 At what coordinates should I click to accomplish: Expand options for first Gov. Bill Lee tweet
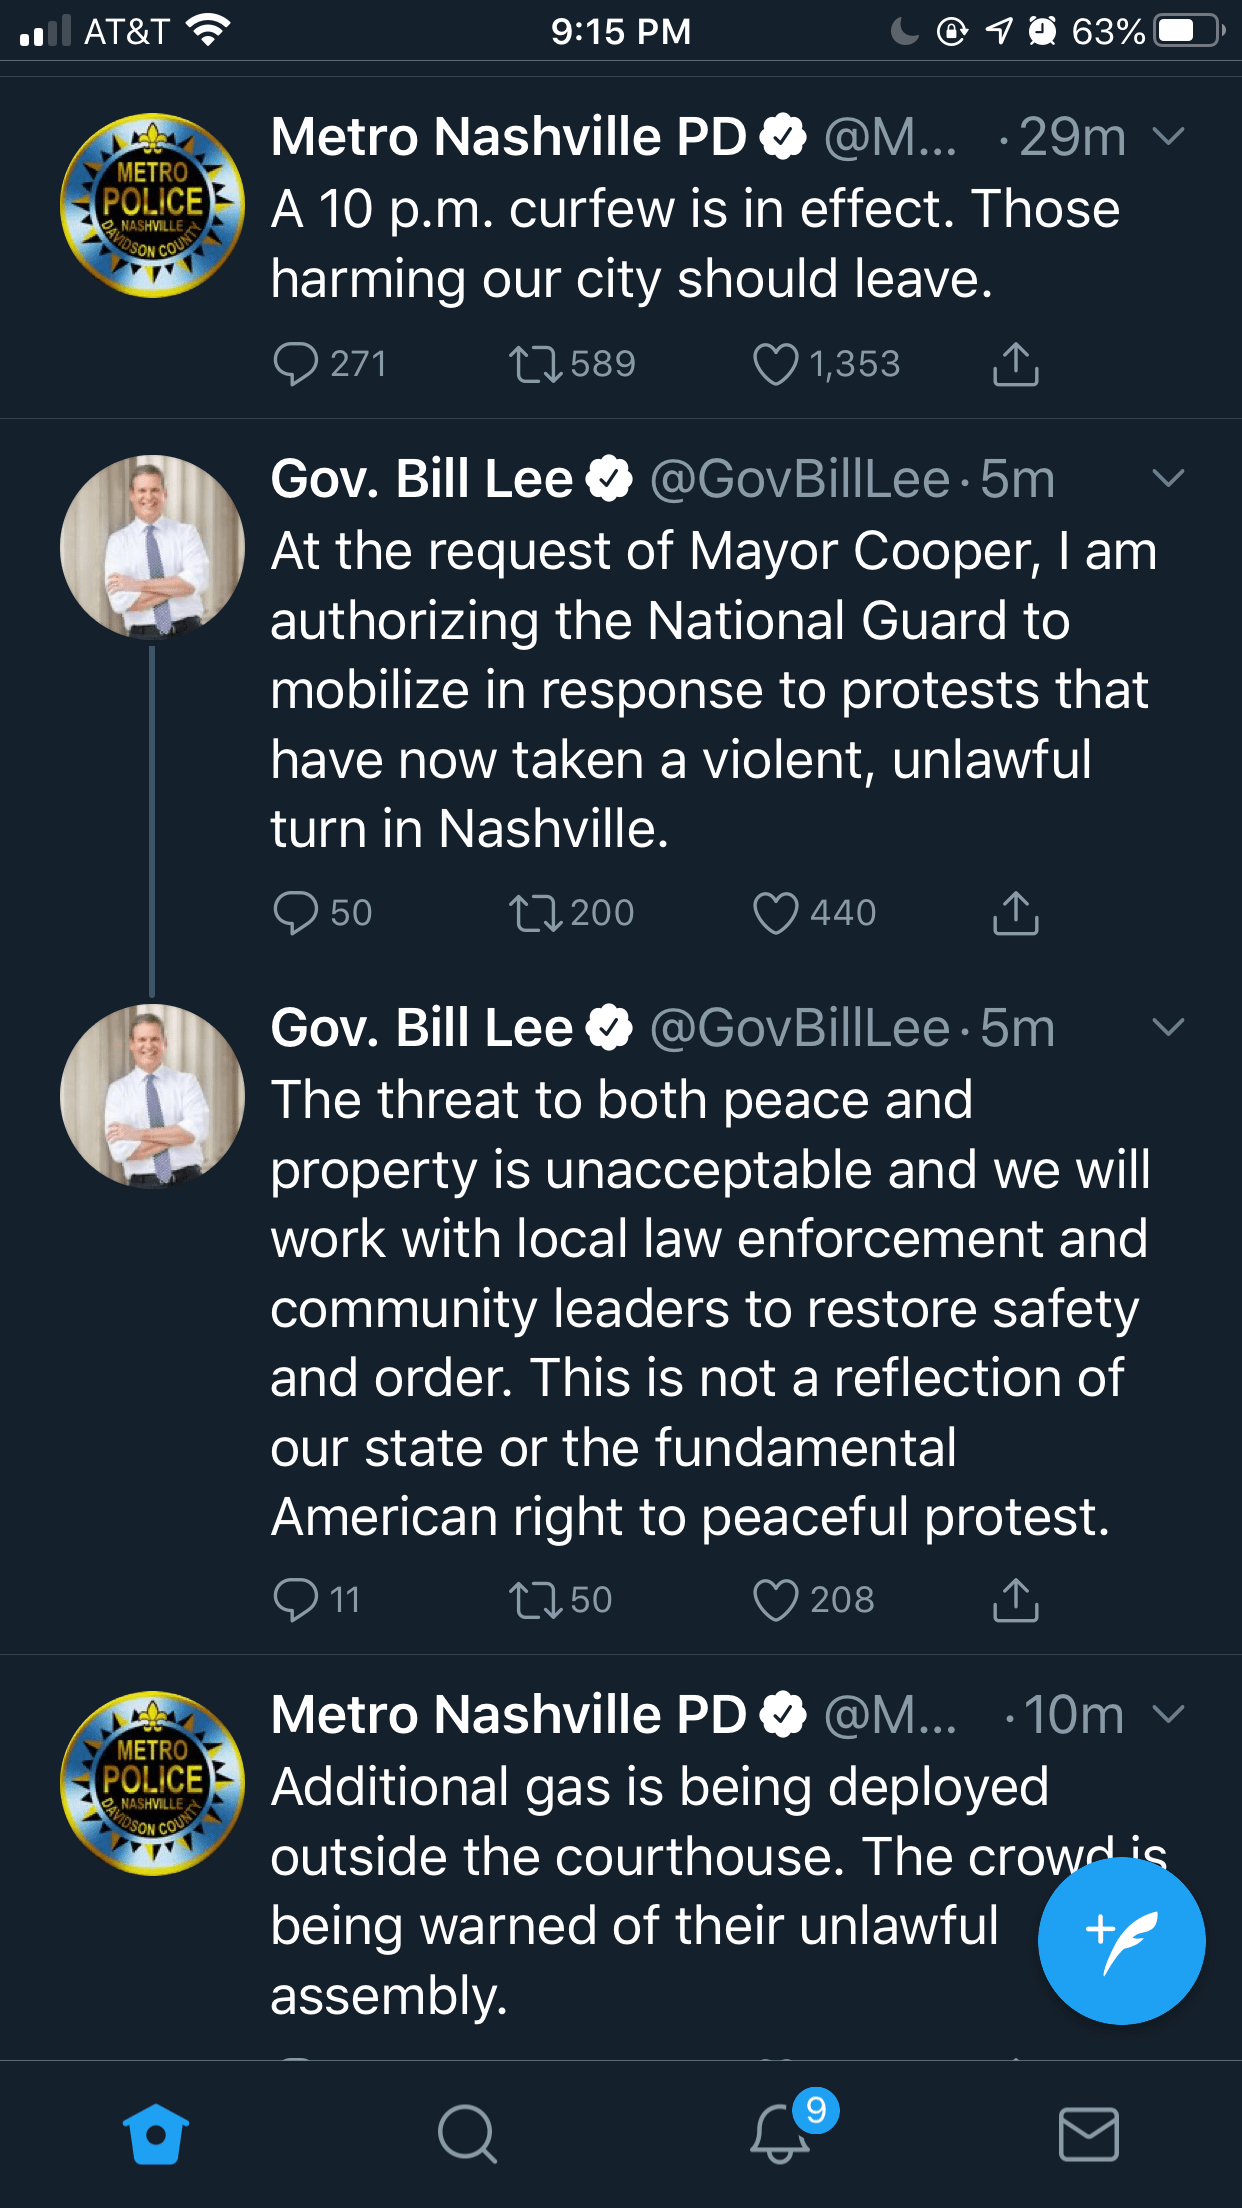(1168, 478)
